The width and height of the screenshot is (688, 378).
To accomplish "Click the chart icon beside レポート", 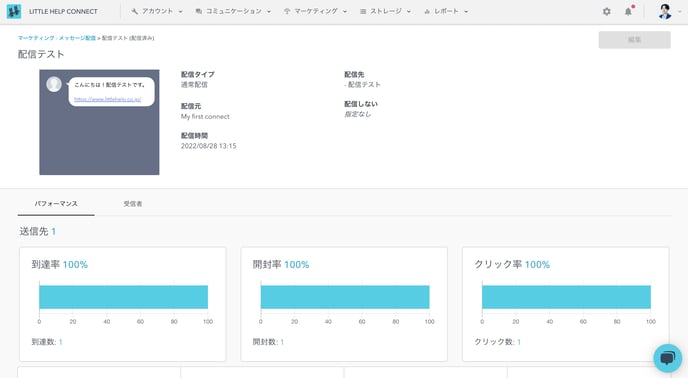I will 427,11.
